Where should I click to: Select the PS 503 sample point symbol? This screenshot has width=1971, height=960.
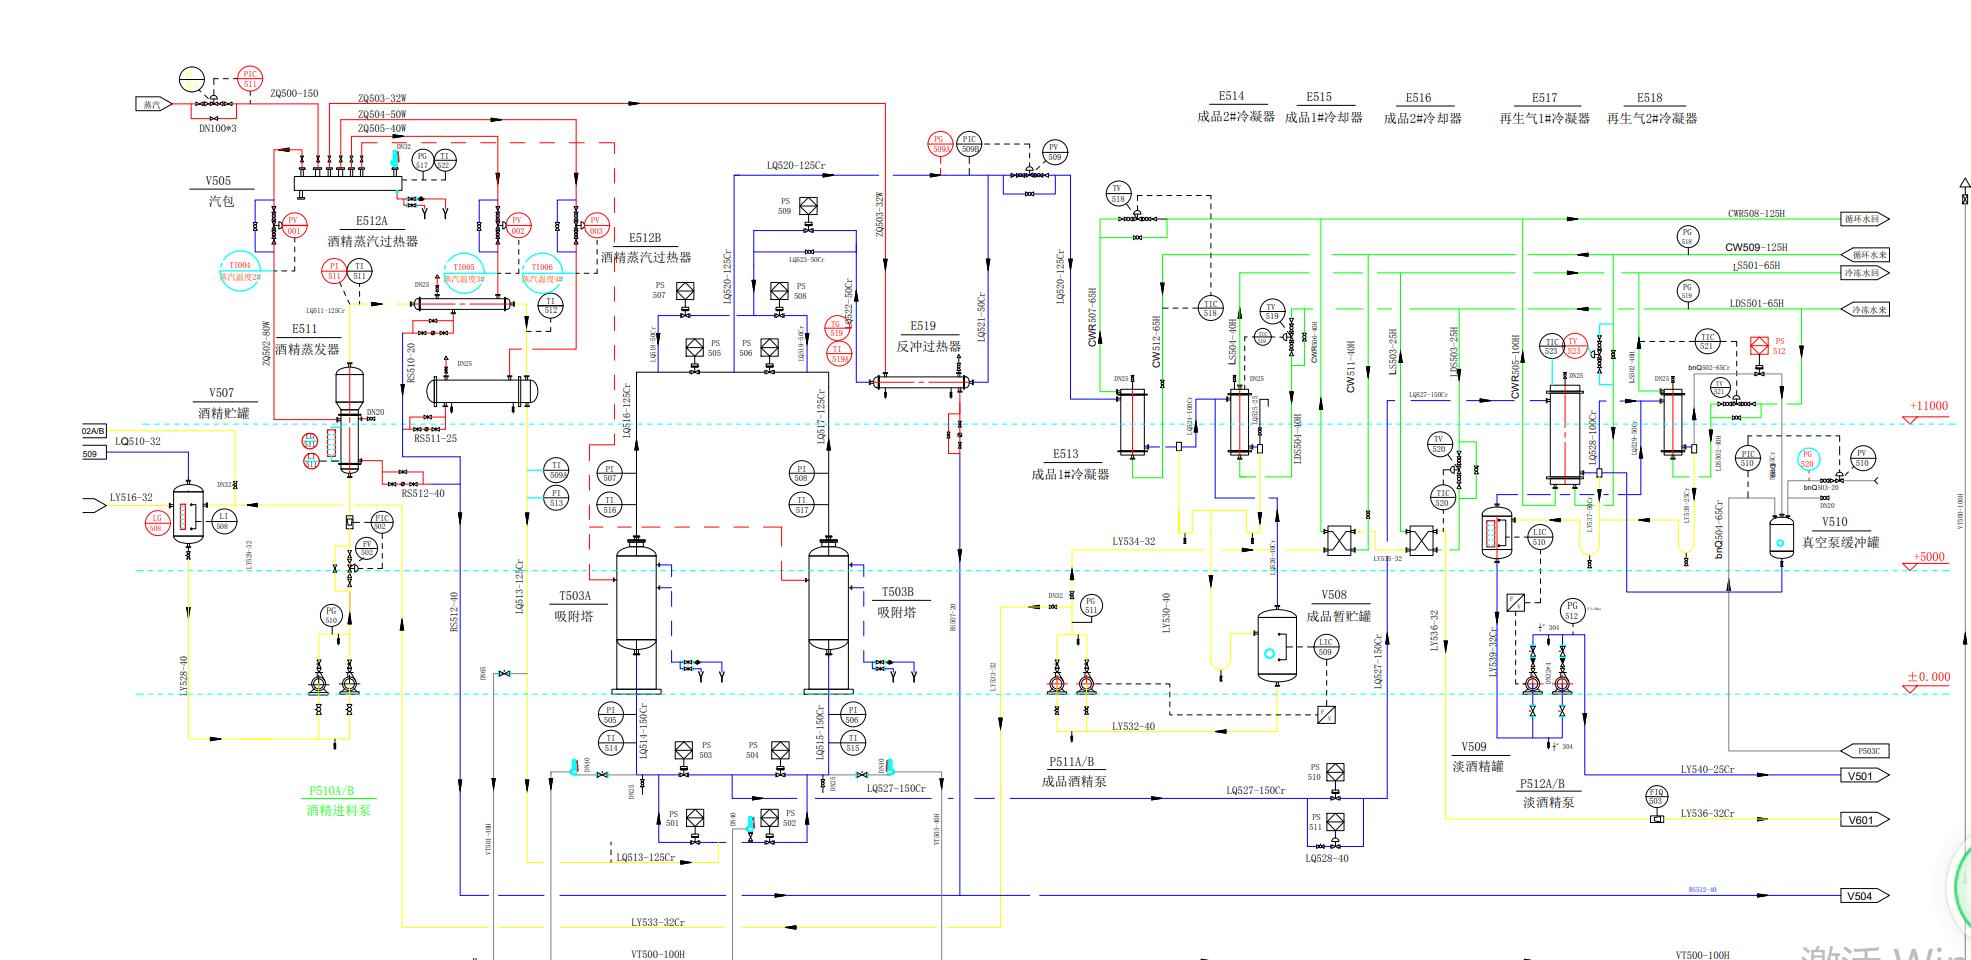point(684,750)
